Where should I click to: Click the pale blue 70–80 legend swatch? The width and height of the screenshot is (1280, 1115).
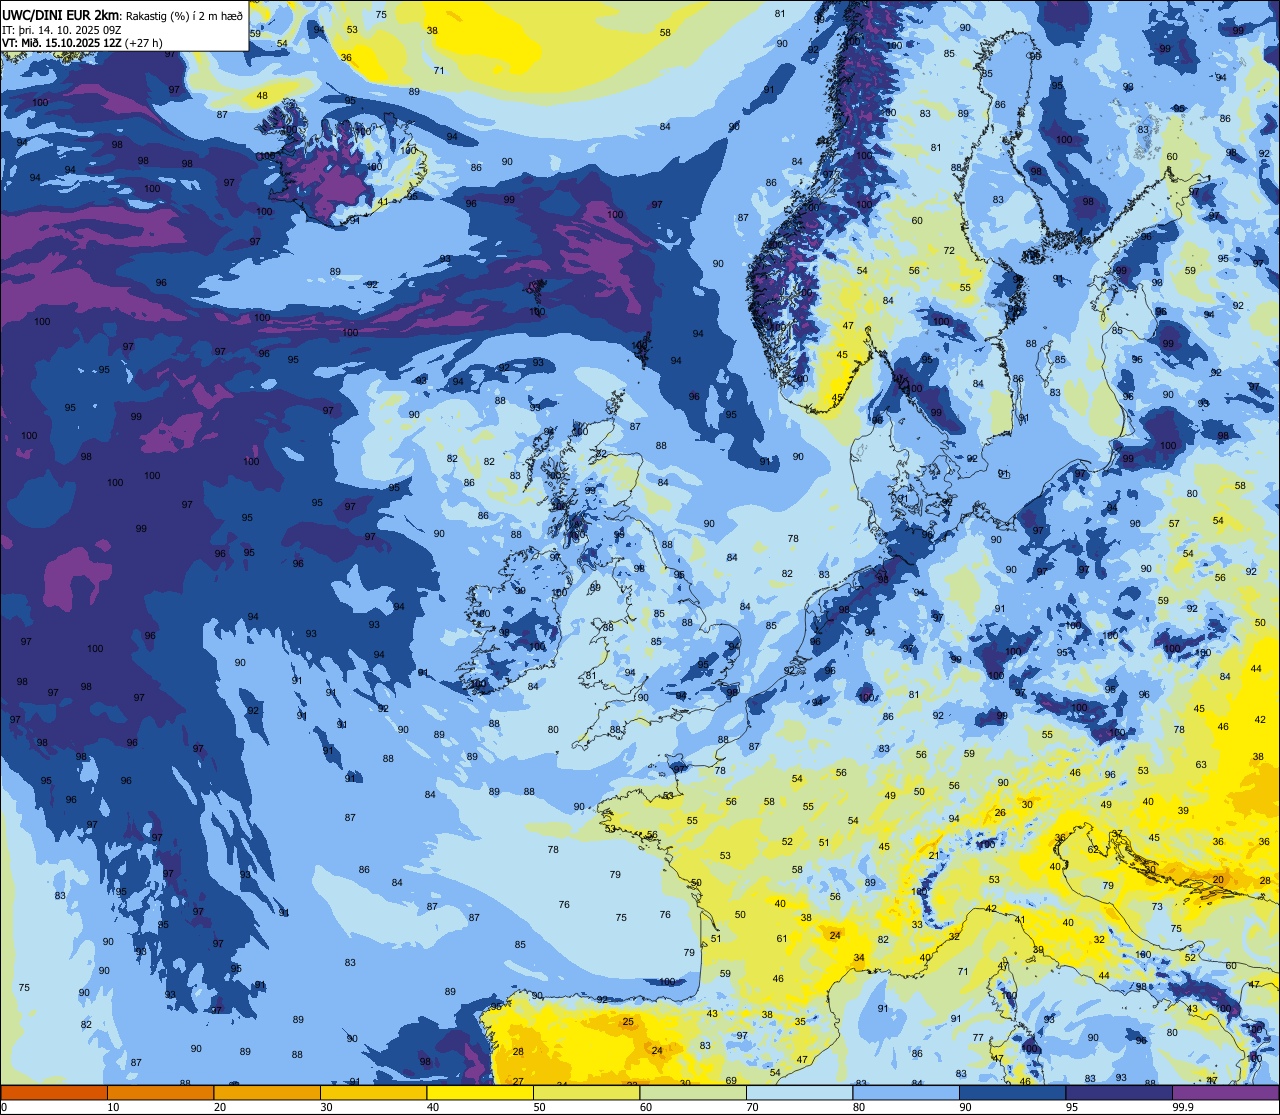799,1093
